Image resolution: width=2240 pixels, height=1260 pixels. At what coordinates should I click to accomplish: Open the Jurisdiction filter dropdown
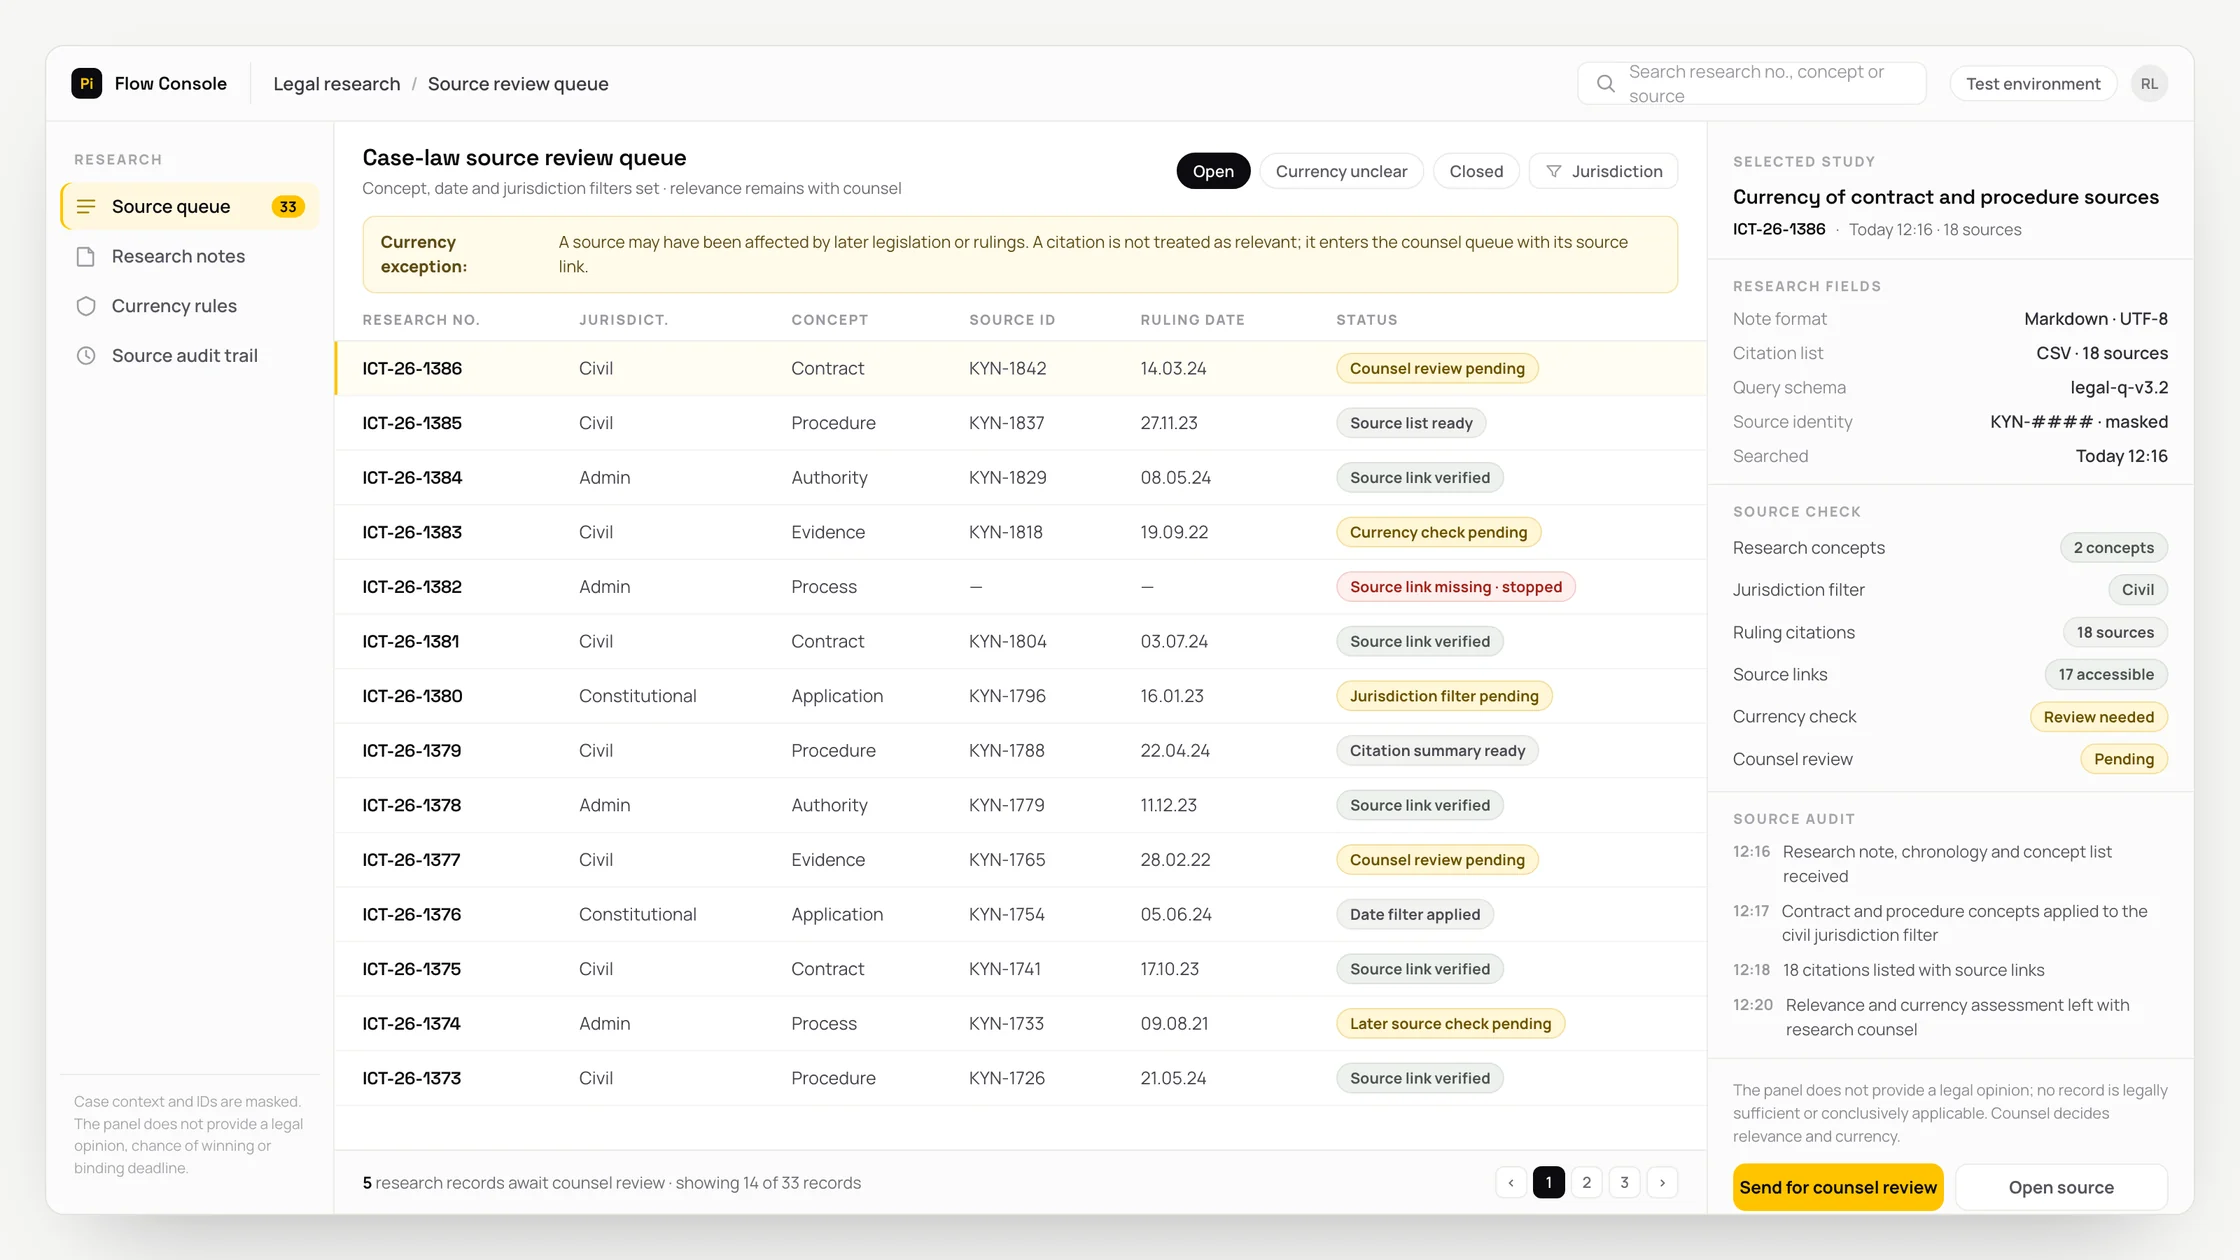click(x=1603, y=172)
